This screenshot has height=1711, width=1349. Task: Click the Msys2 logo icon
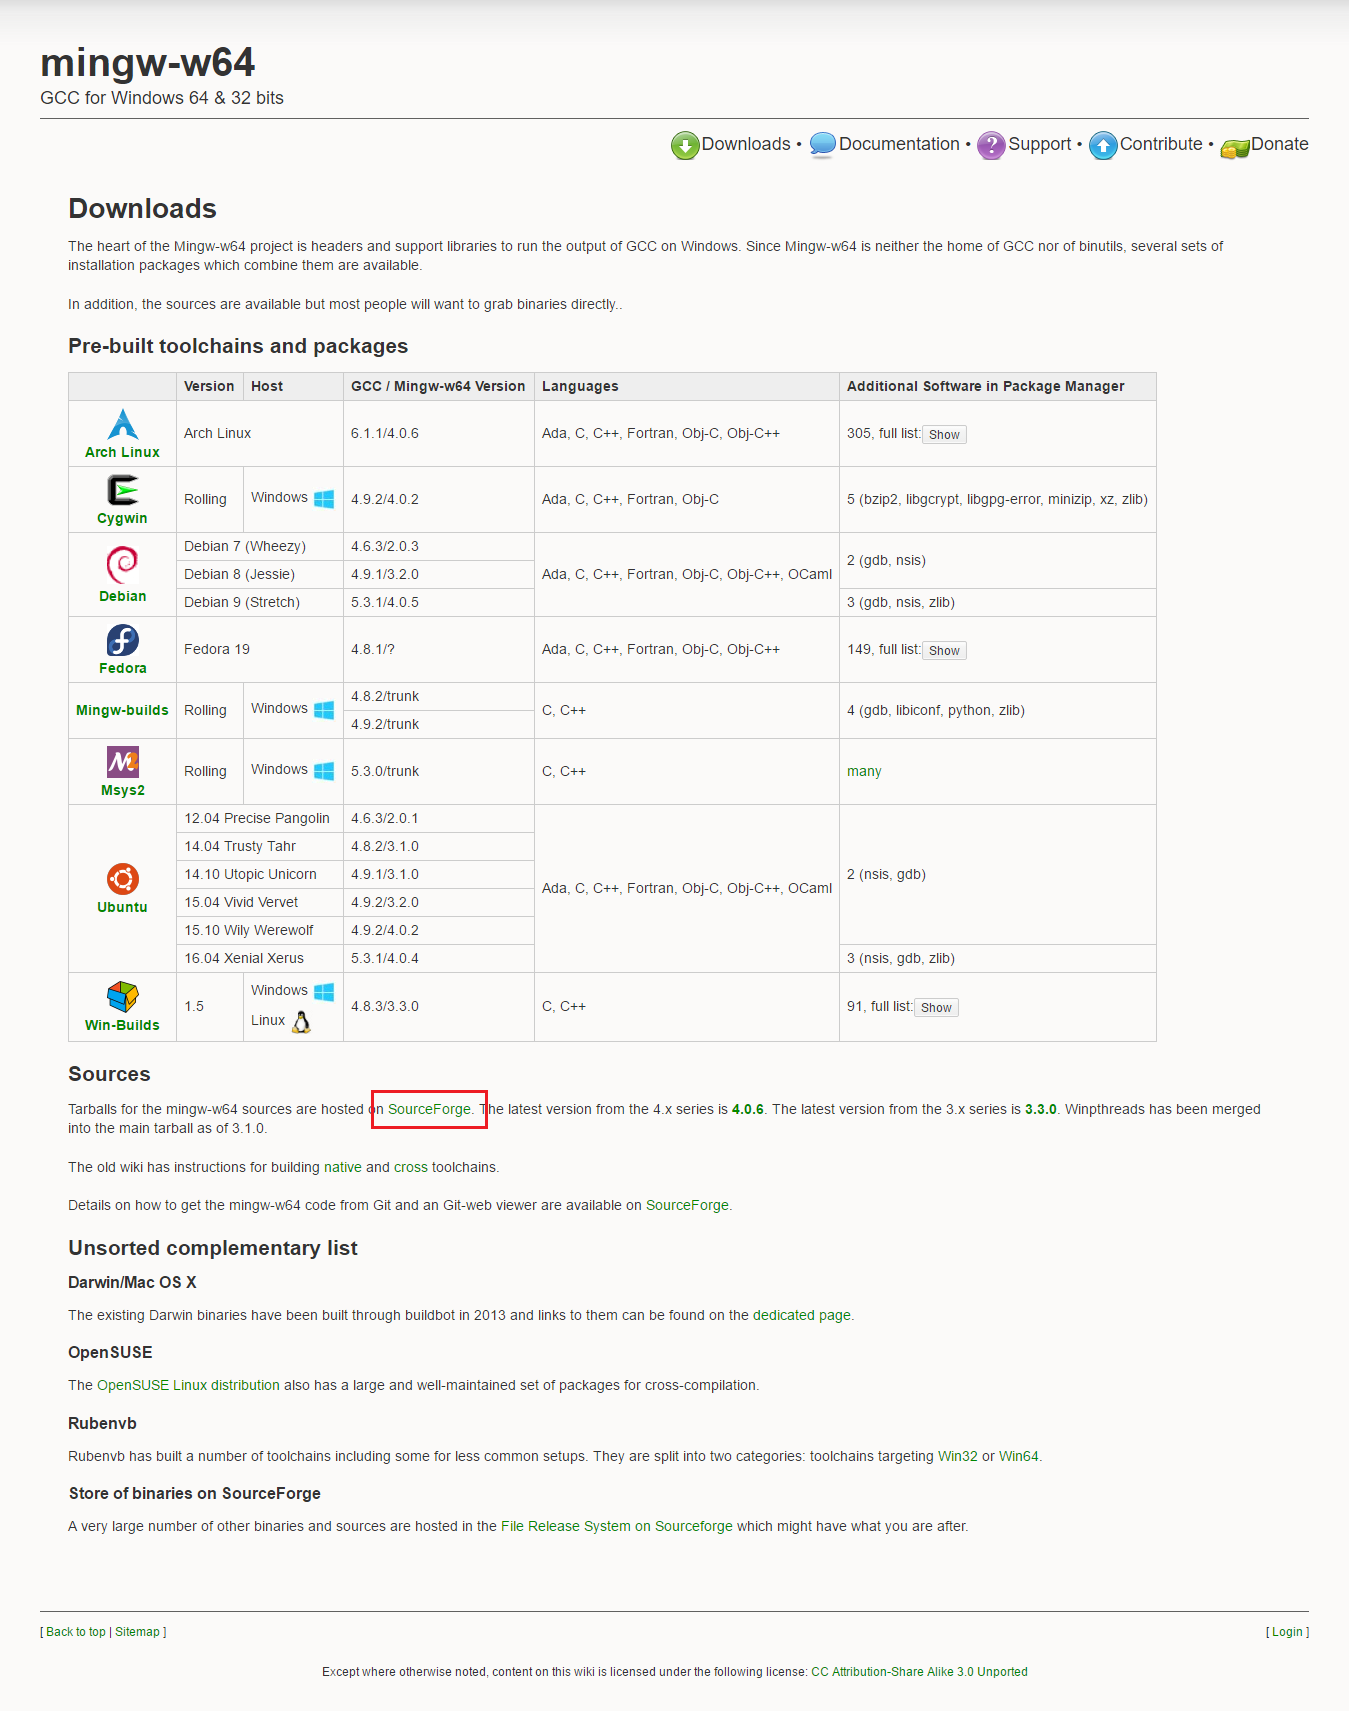point(123,762)
